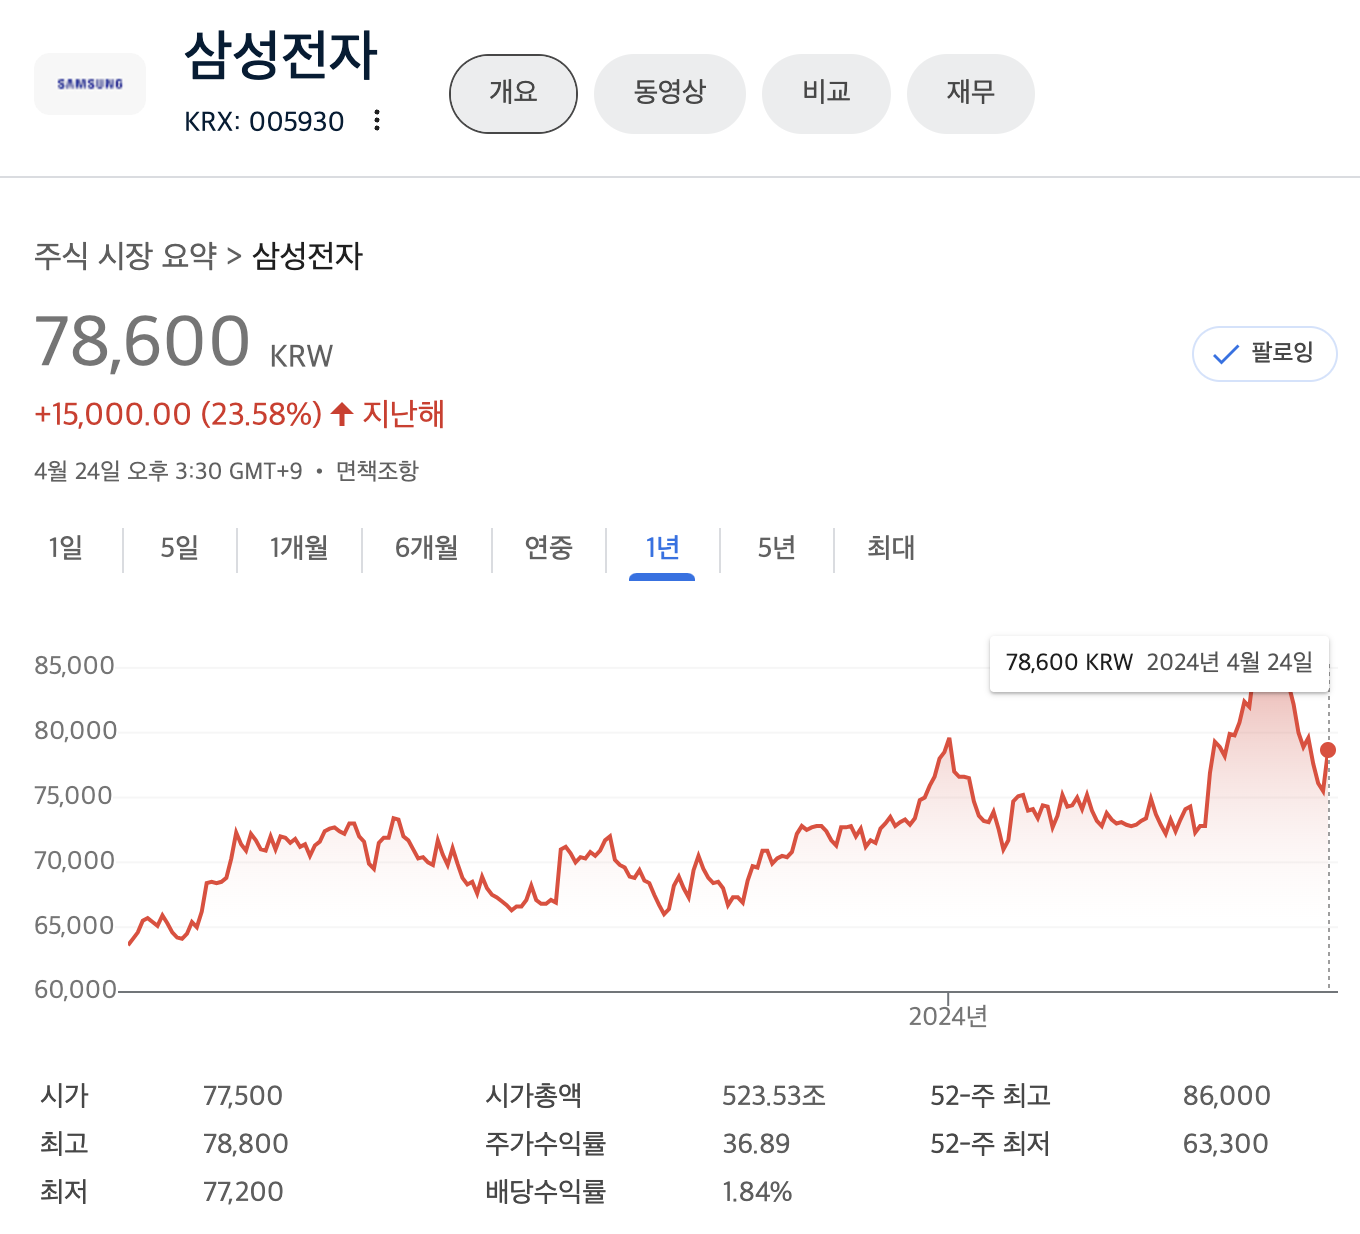Click the red data point on chart
Screen dimensions: 1360x1234
(1328, 750)
